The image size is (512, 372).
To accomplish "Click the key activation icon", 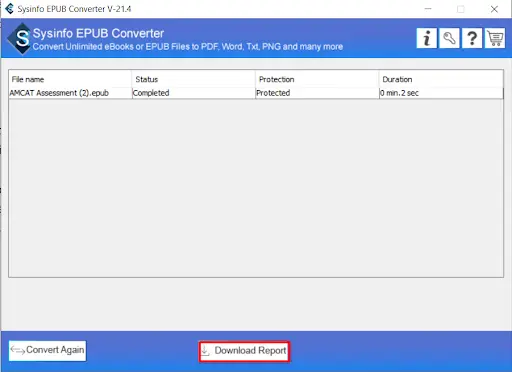I will [x=449, y=38].
